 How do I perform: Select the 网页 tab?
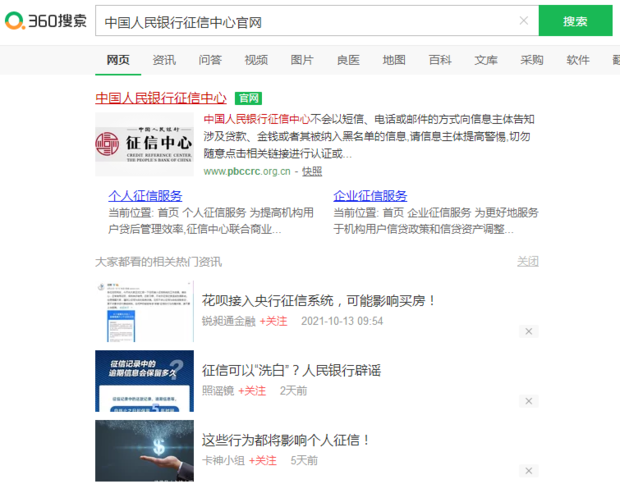[118, 60]
